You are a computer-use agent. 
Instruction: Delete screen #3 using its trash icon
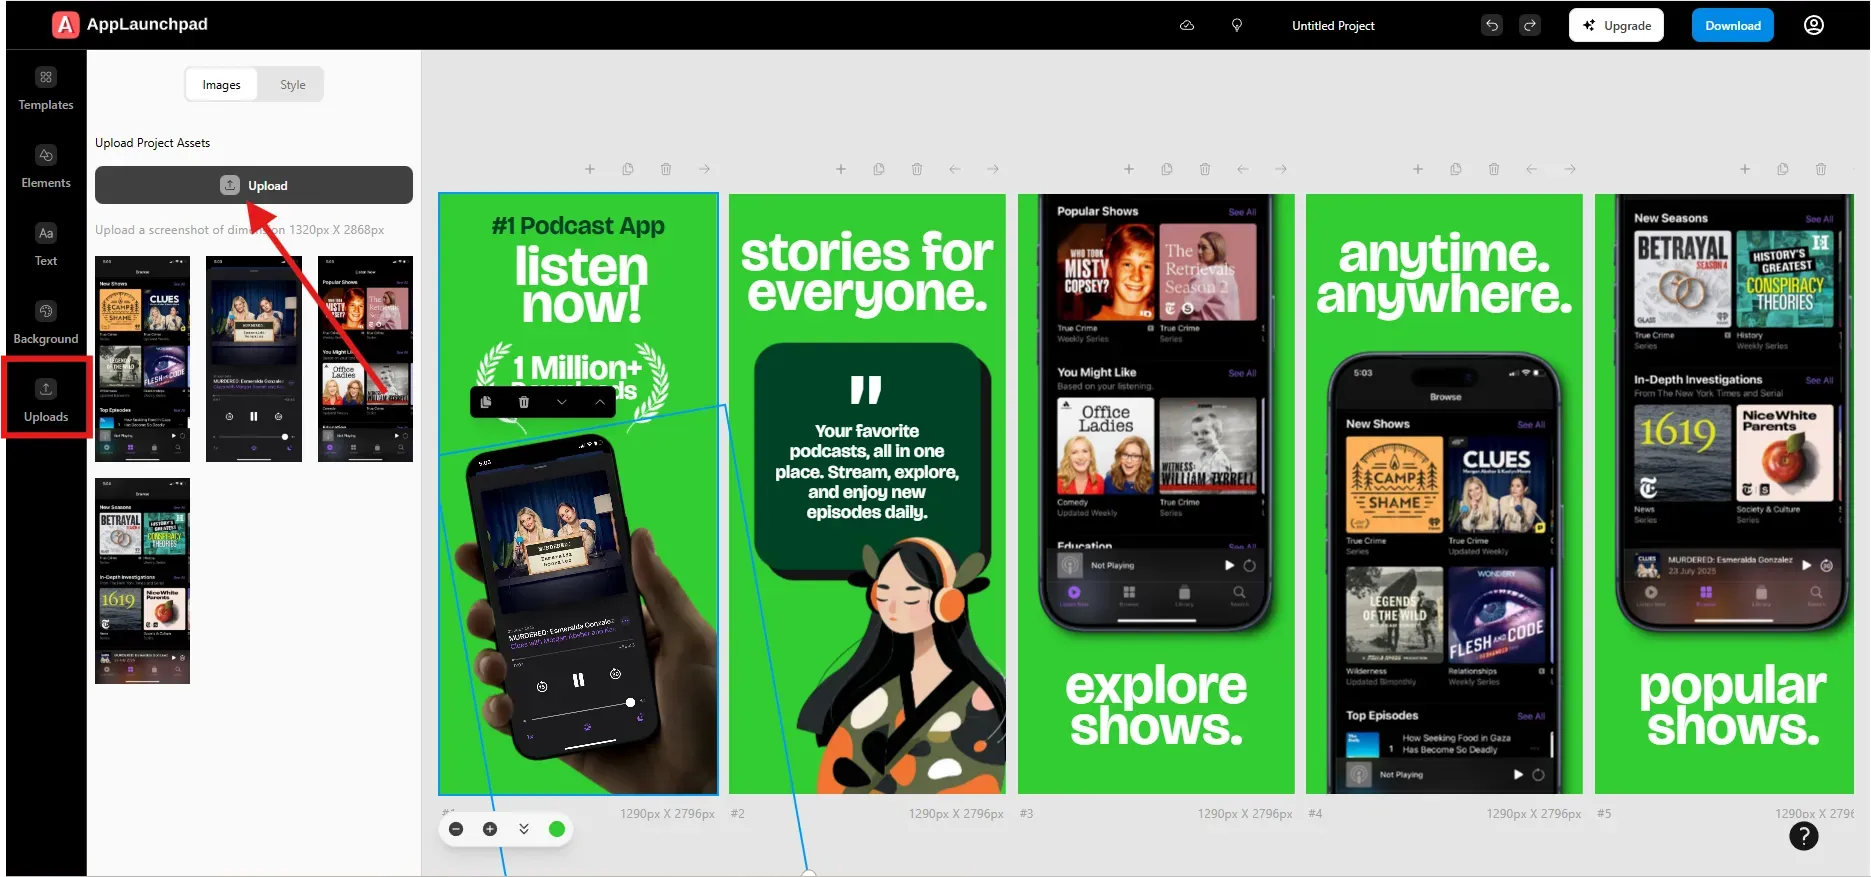click(x=1205, y=169)
